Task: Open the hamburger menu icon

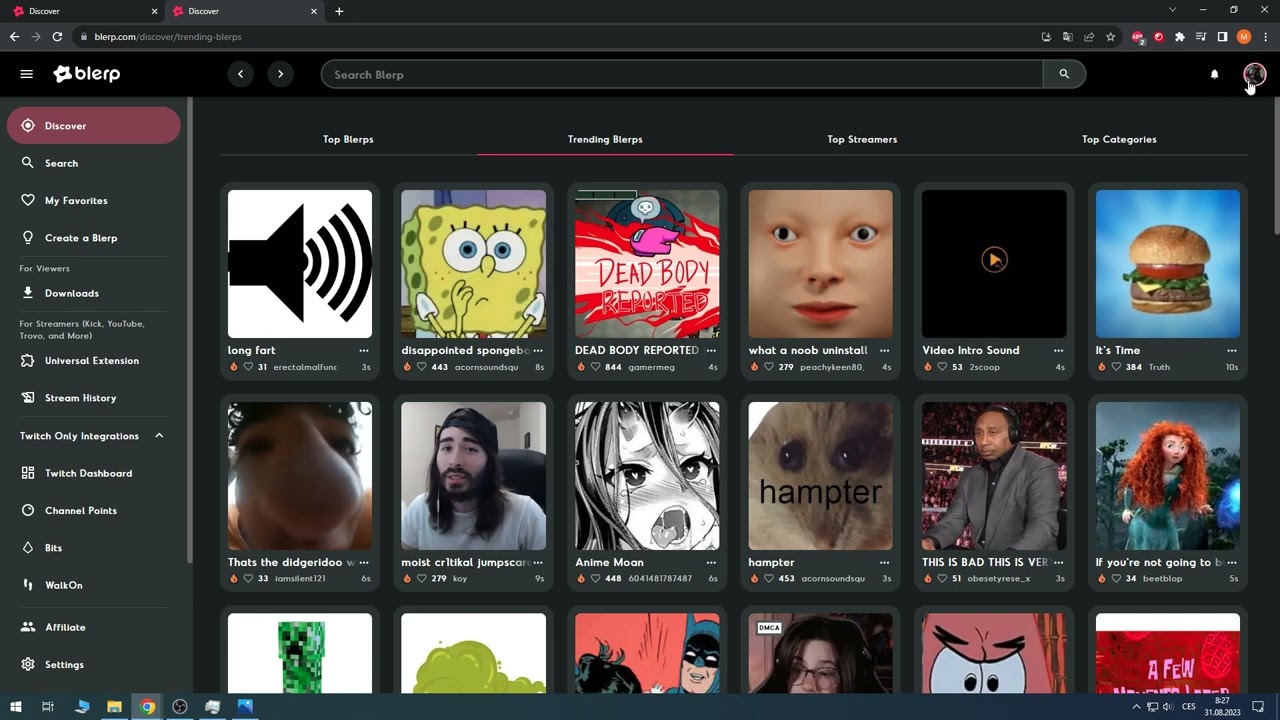Action: (27, 74)
